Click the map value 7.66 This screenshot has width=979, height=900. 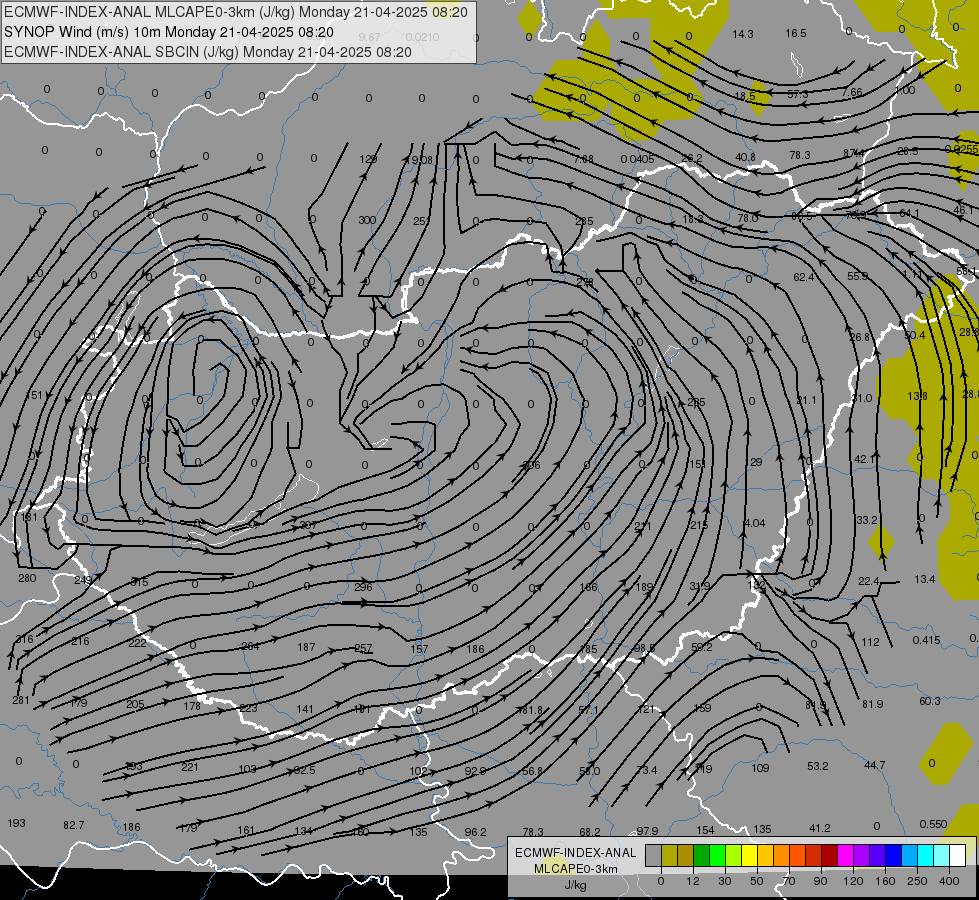point(852,92)
